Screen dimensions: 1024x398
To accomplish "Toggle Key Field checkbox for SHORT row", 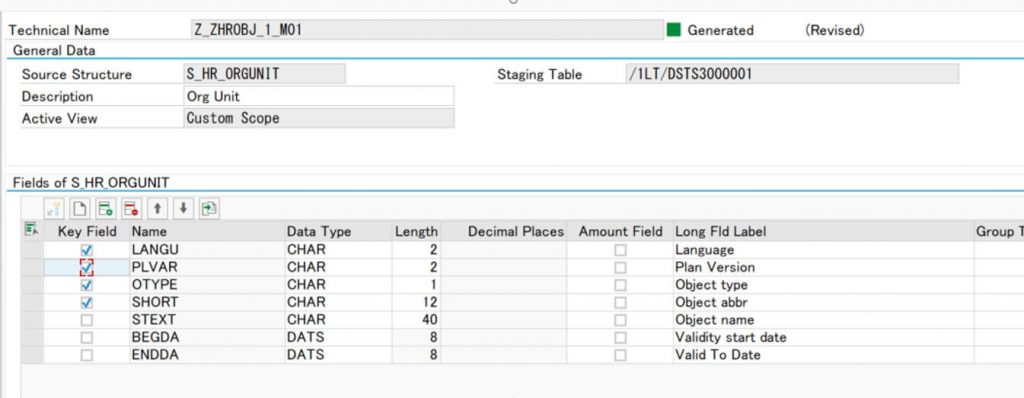I will (87, 303).
